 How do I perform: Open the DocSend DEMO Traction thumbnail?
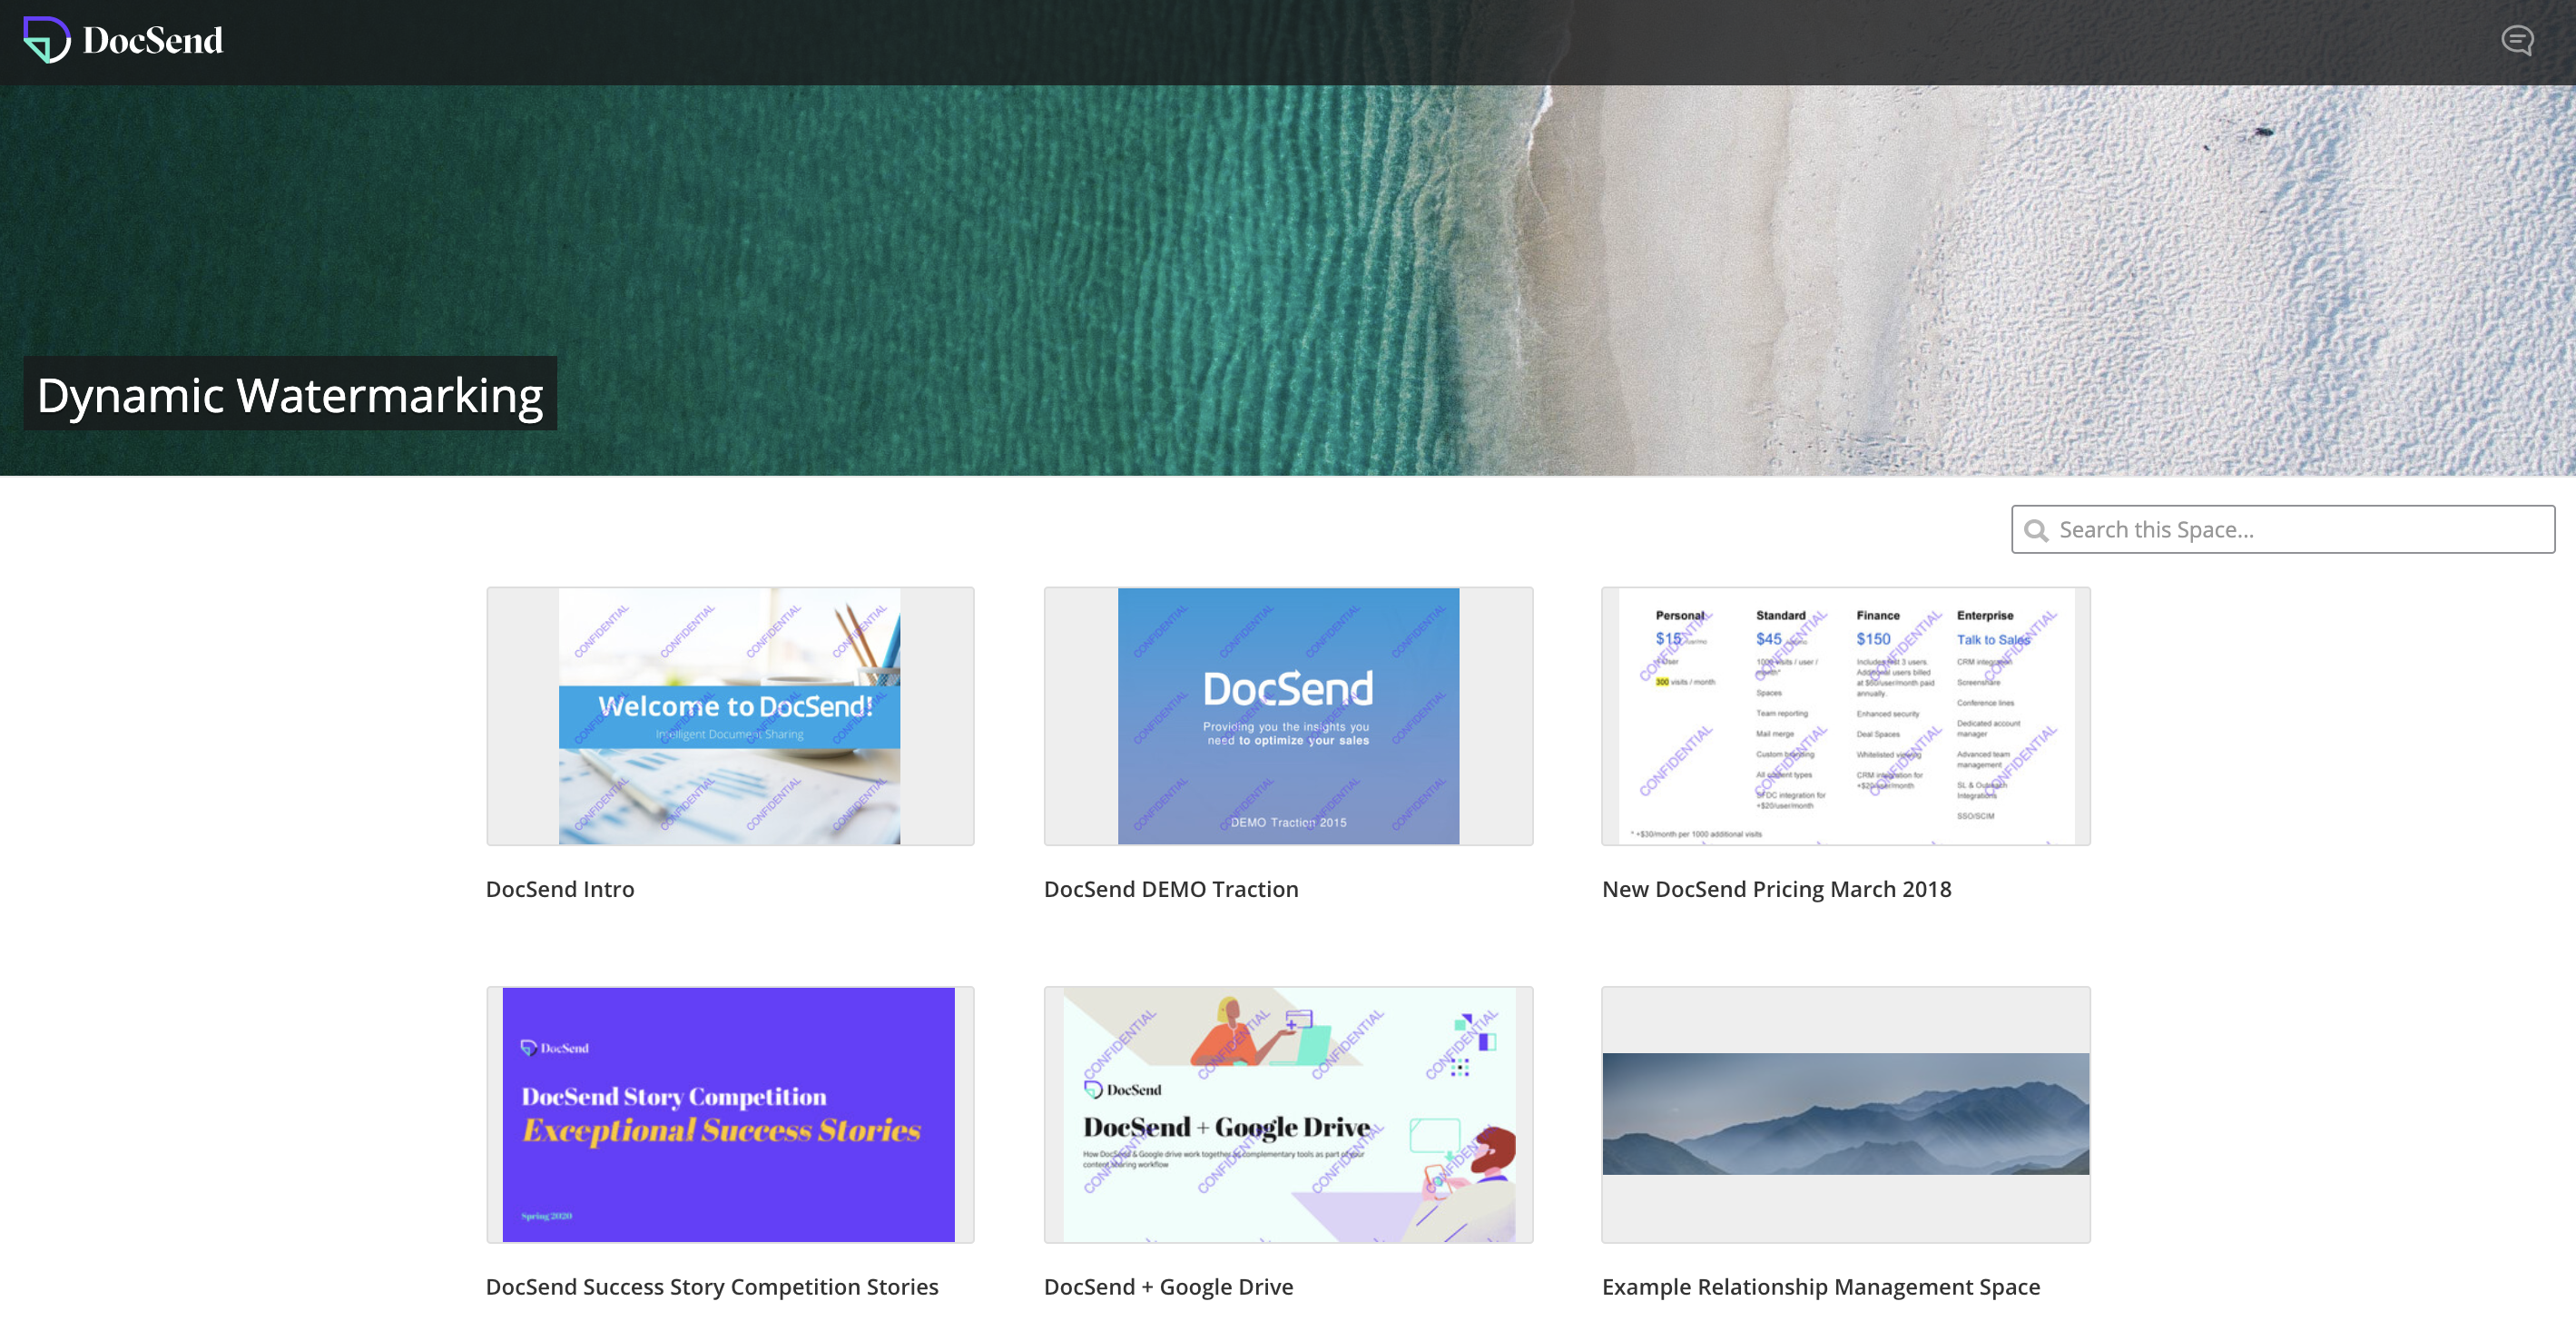point(1288,716)
